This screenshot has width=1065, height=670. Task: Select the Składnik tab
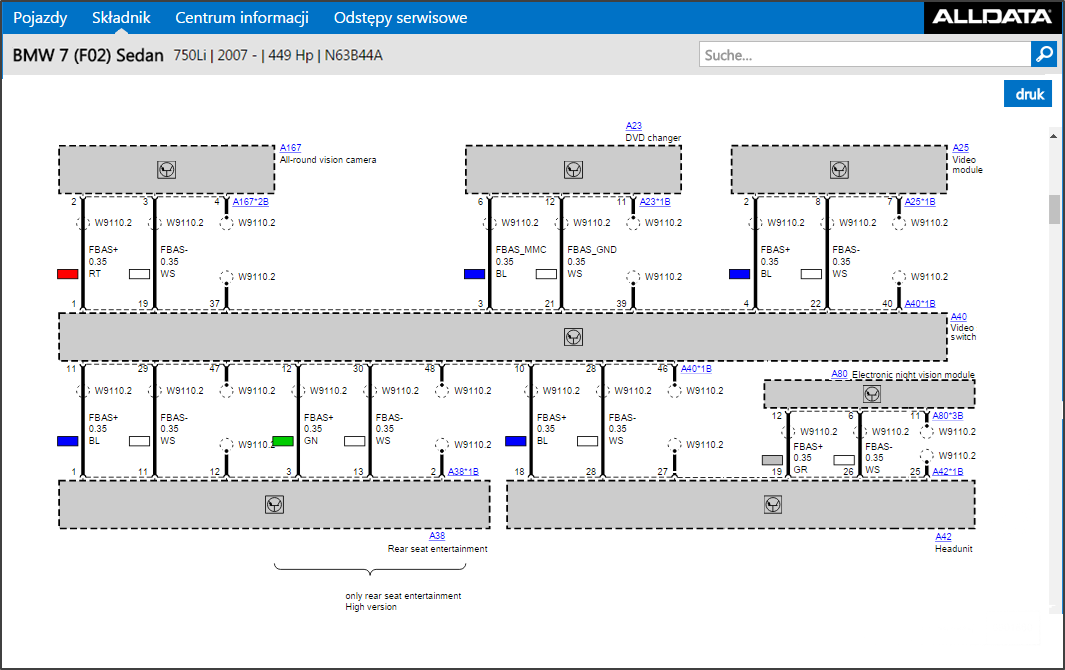(x=121, y=18)
